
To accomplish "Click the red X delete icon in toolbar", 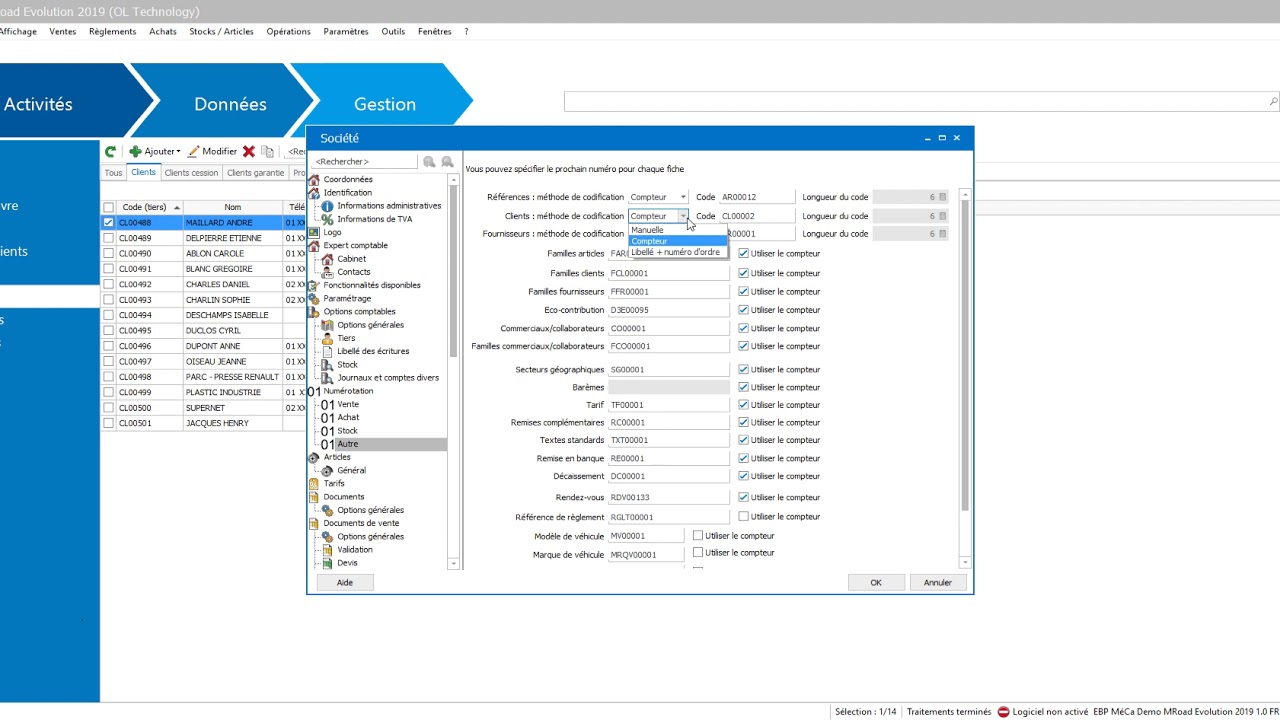I will point(249,152).
